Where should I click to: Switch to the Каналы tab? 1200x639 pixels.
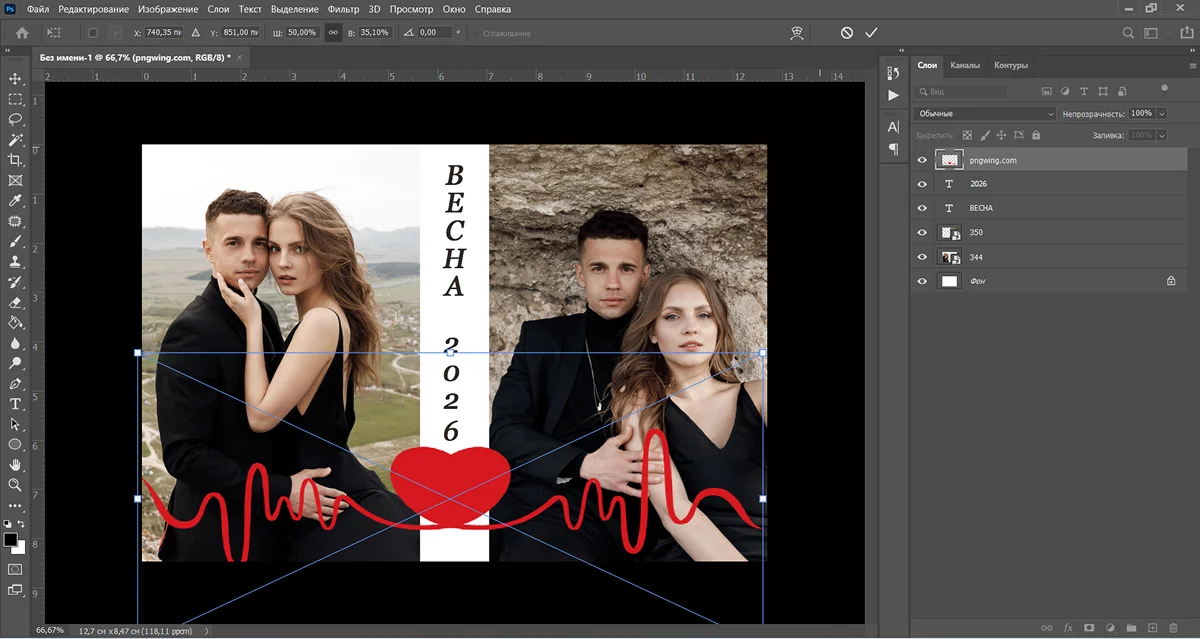(965, 66)
